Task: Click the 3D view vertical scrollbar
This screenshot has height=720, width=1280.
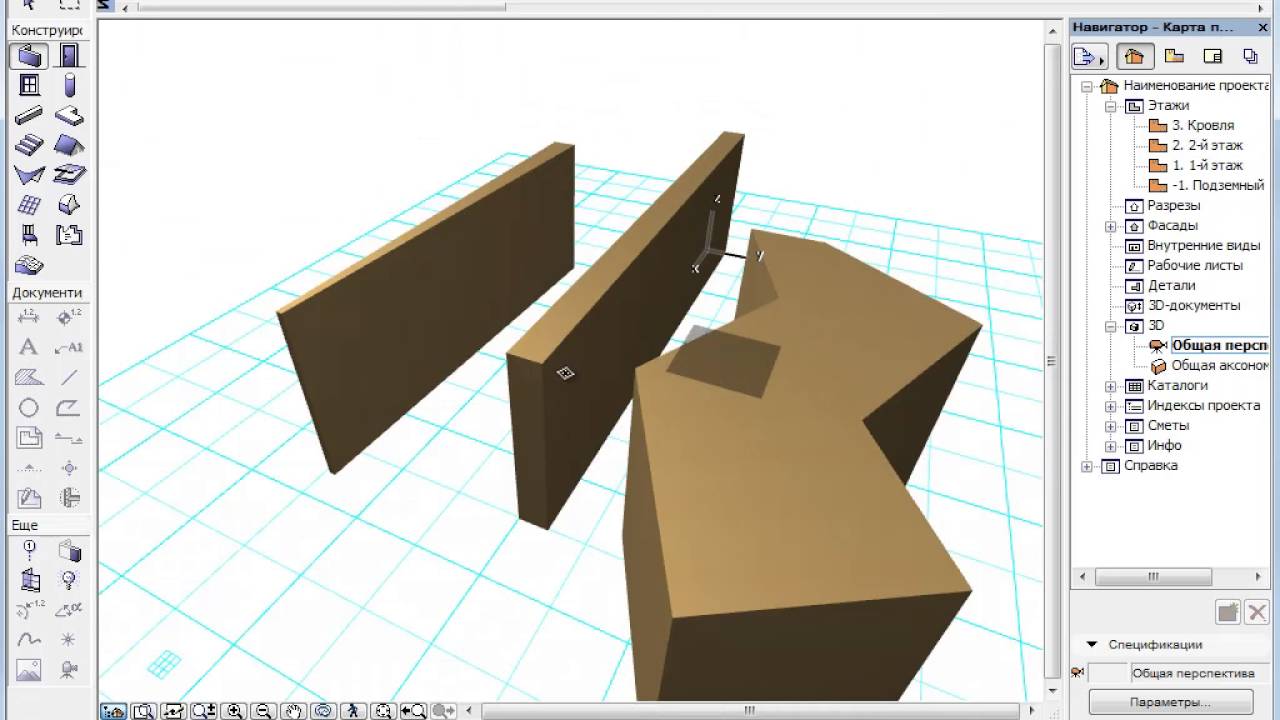Action: 1051,360
